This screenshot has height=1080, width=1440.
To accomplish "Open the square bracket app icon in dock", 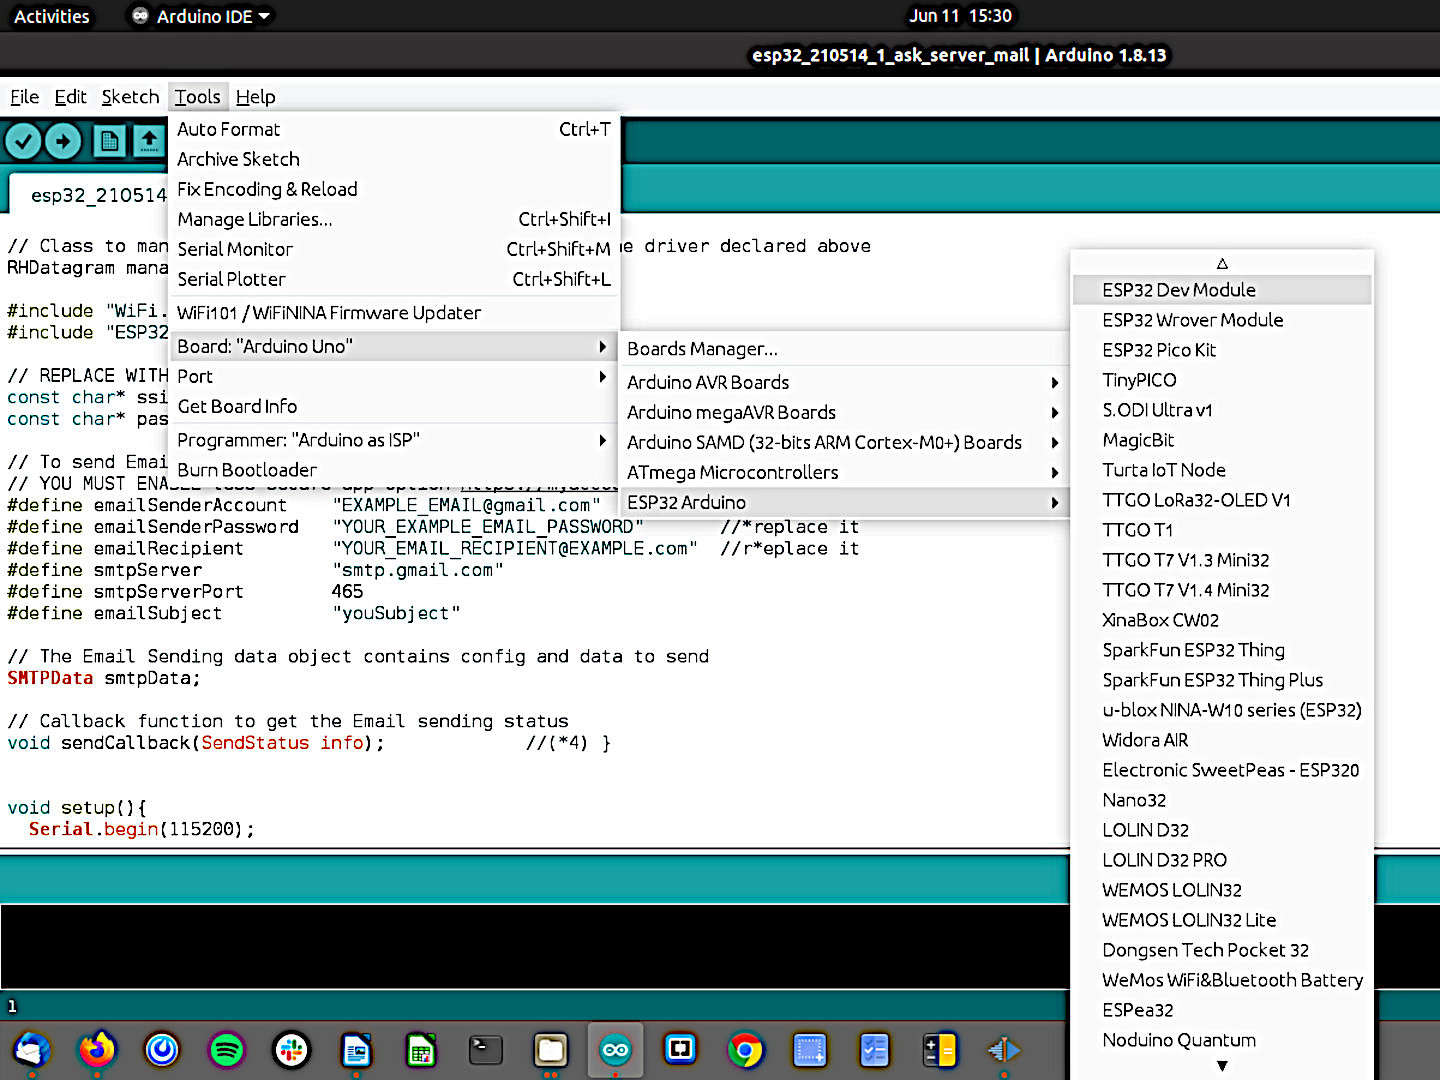I will 680,1050.
